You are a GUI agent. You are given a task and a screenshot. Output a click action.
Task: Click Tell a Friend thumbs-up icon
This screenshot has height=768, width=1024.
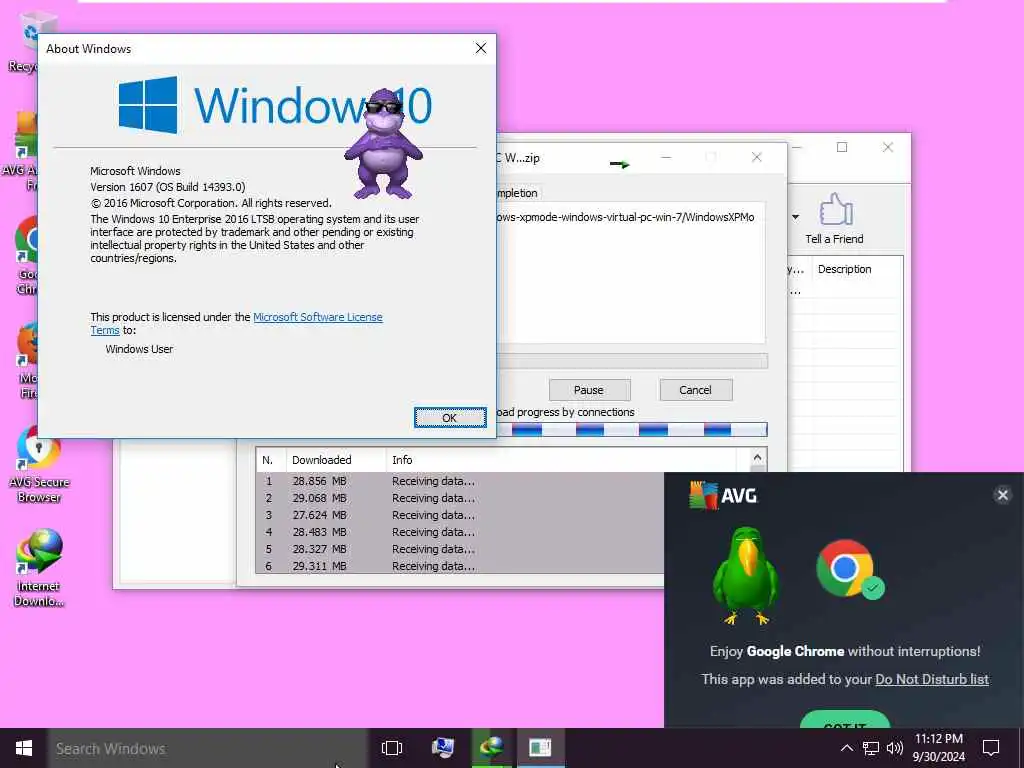[x=835, y=210]
